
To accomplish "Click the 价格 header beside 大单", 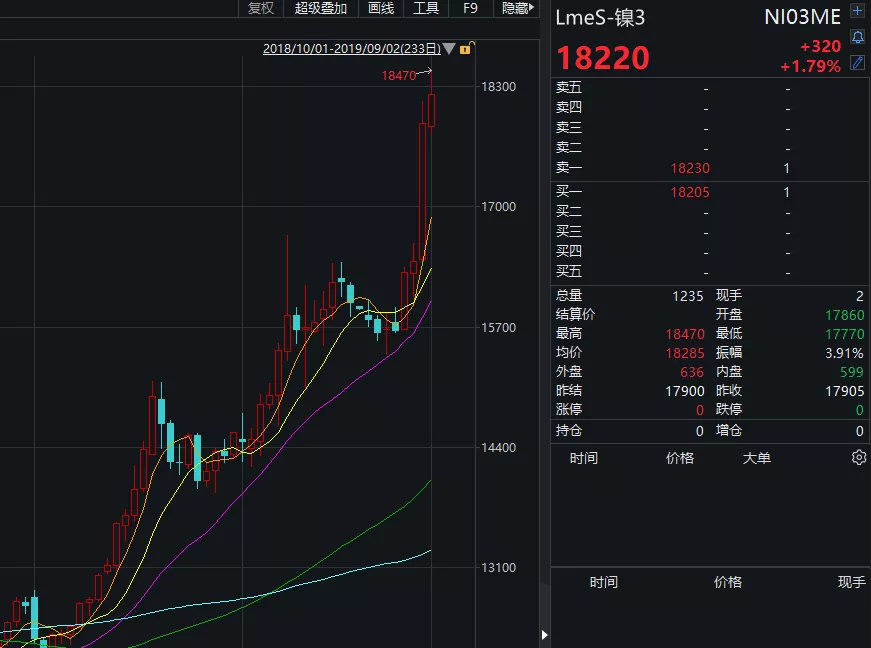I will point(680,458).
